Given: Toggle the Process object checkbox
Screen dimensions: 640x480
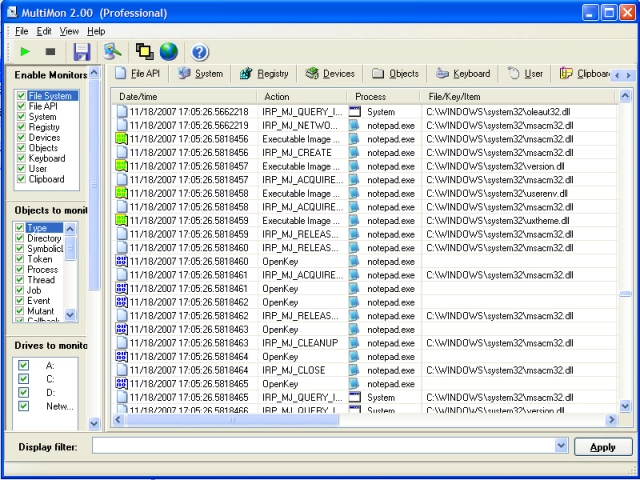Looking at the screenshot, I should (x=19, y=269).
